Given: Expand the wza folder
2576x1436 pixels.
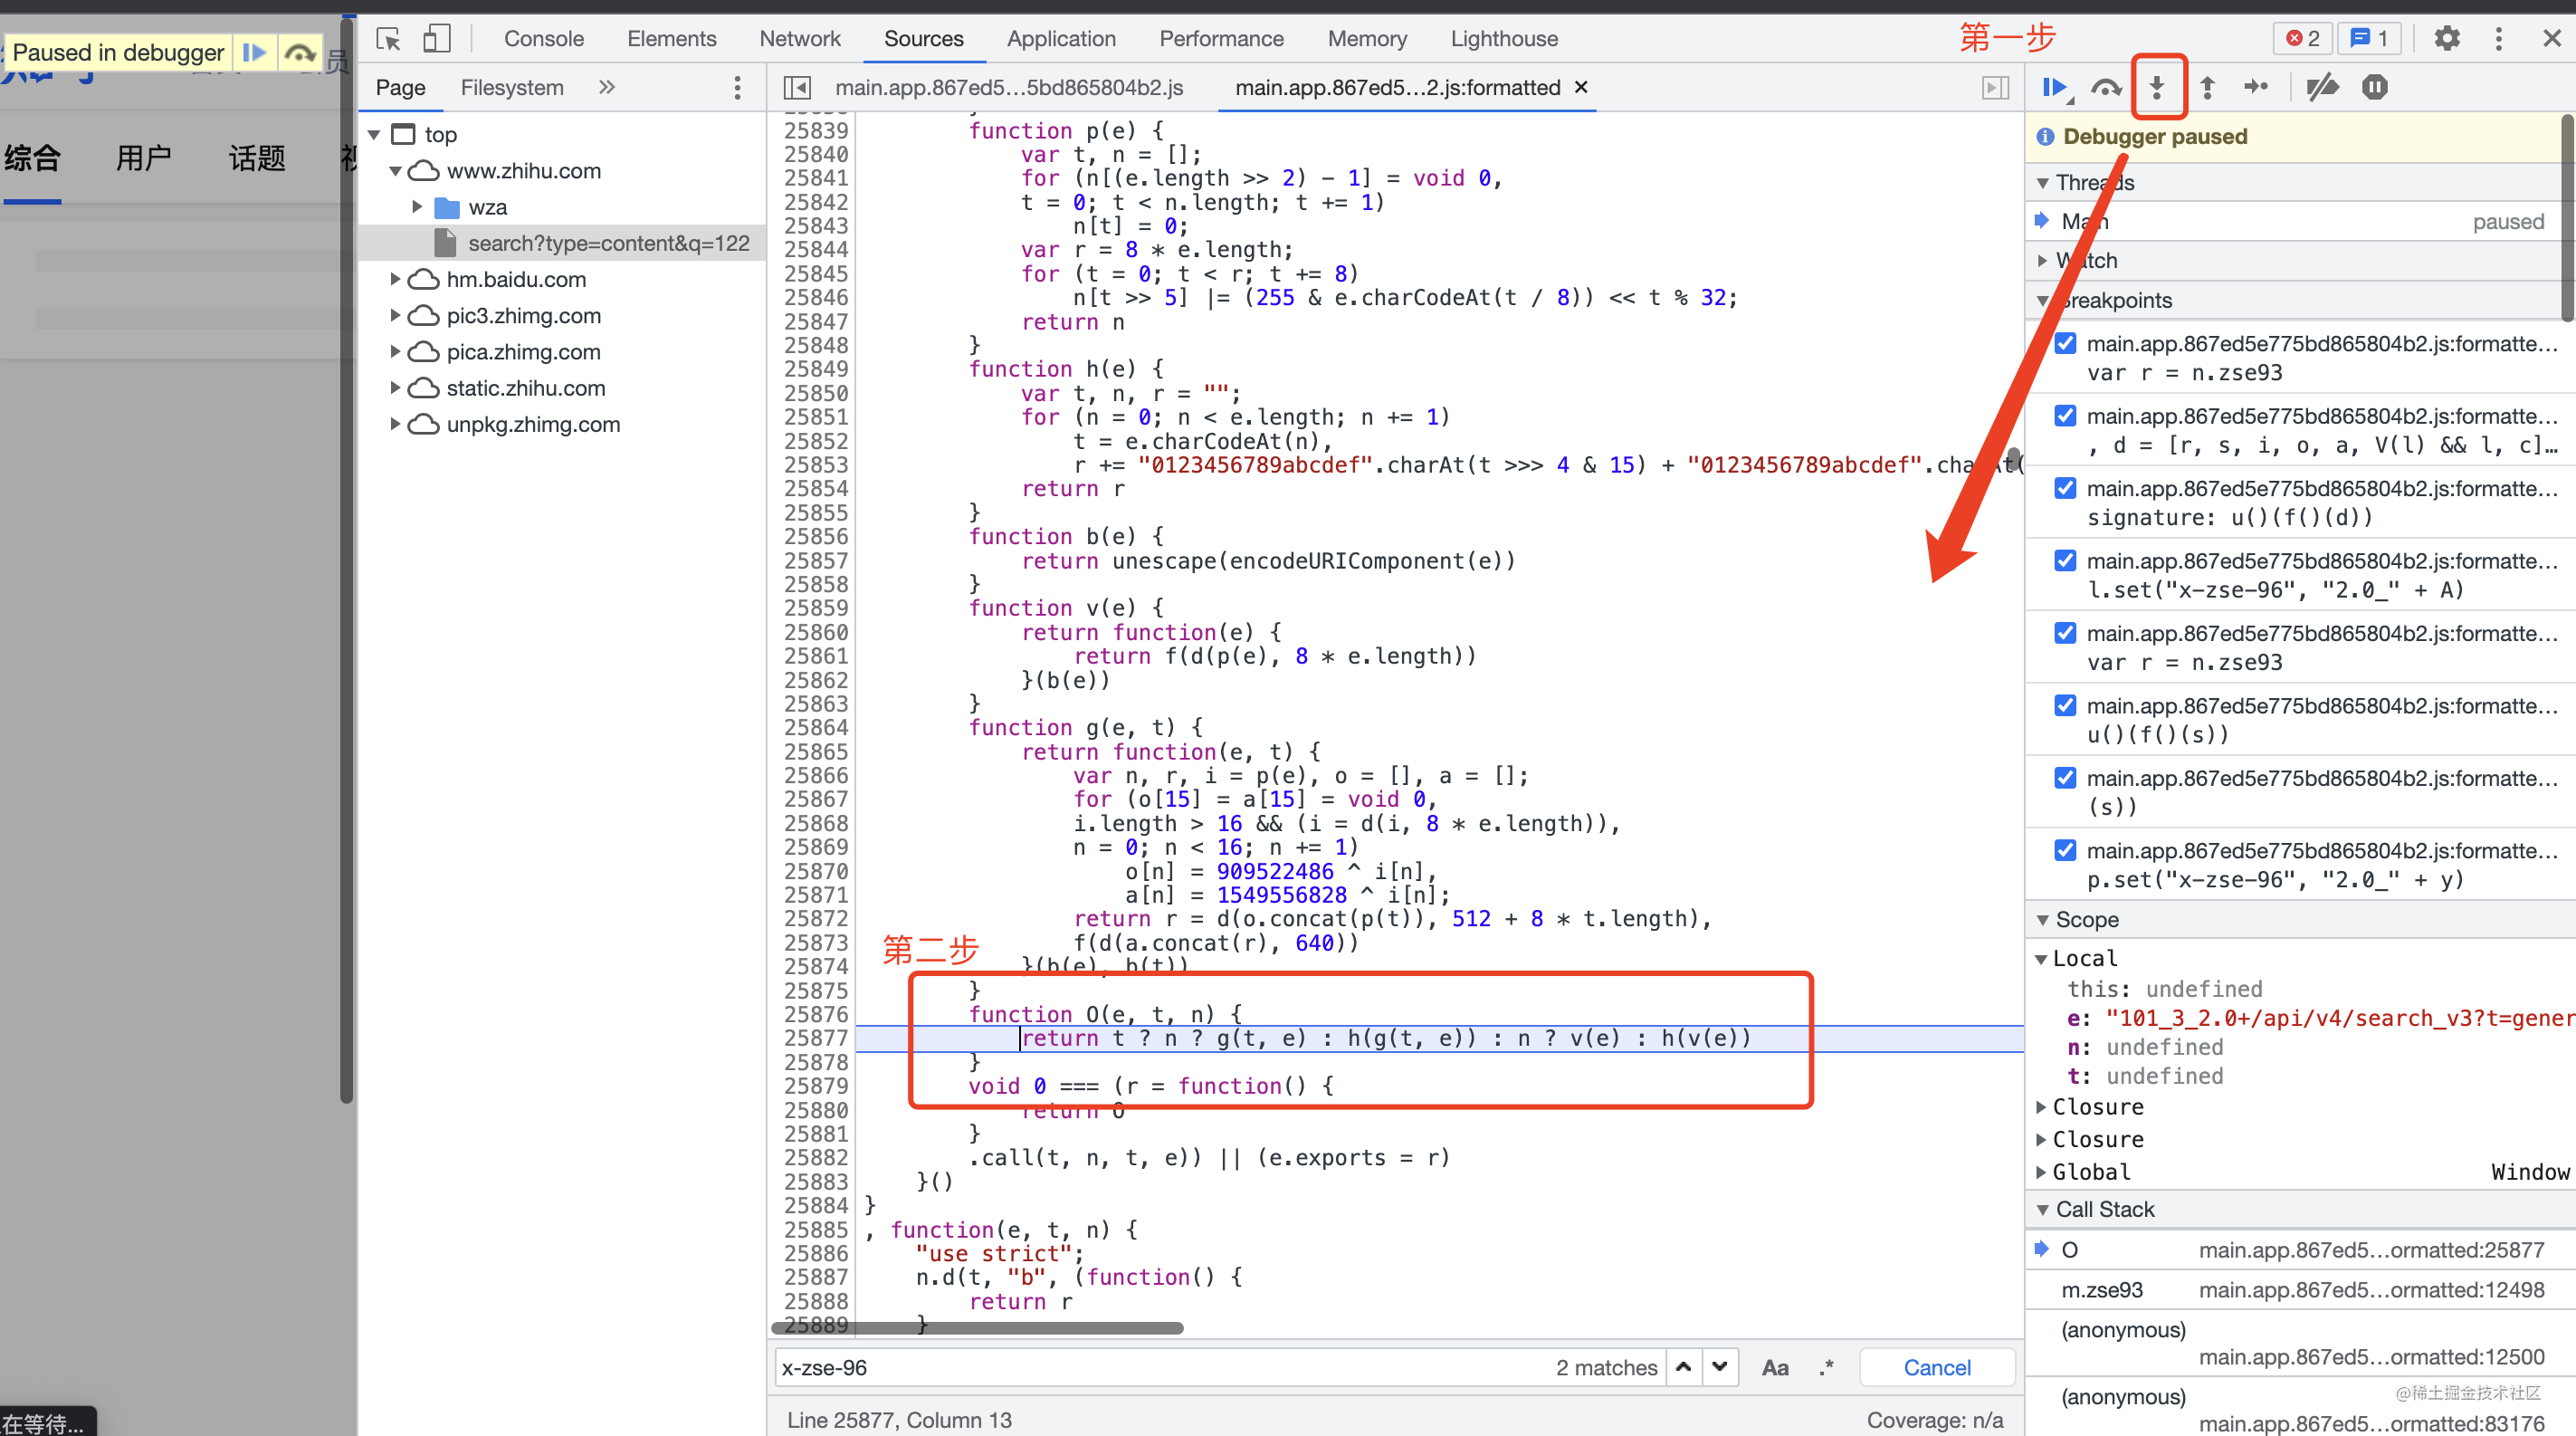Looking at the screenshot, I should [417, 207].
